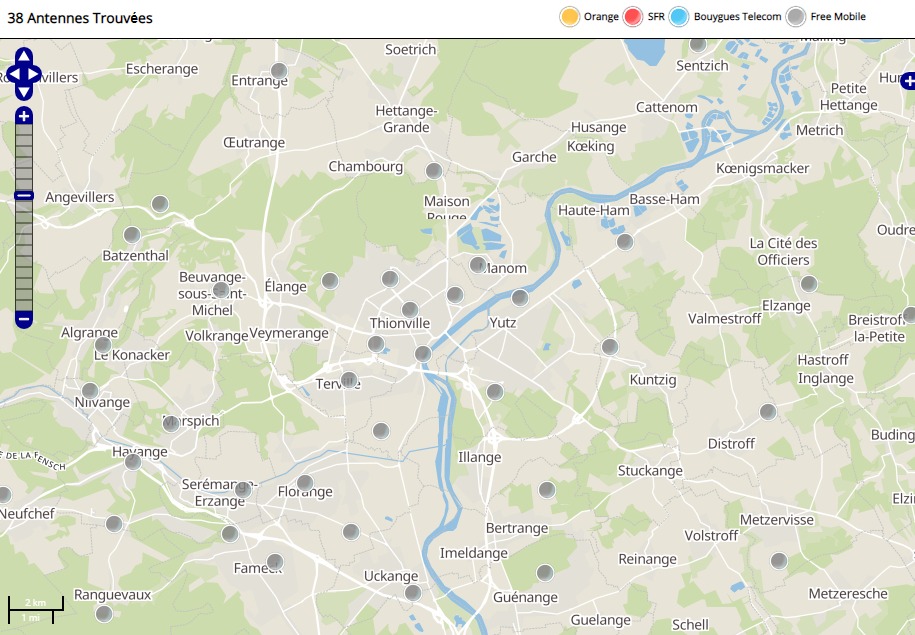Toggle the Orange operator legend circle
Viewport: 915px width, 635px height.
click(x=569, y=17)
